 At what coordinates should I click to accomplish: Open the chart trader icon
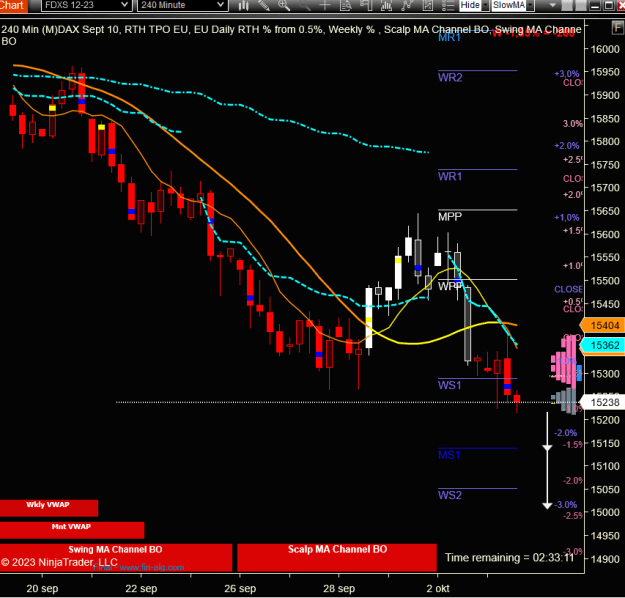click(x=366, y=5)
